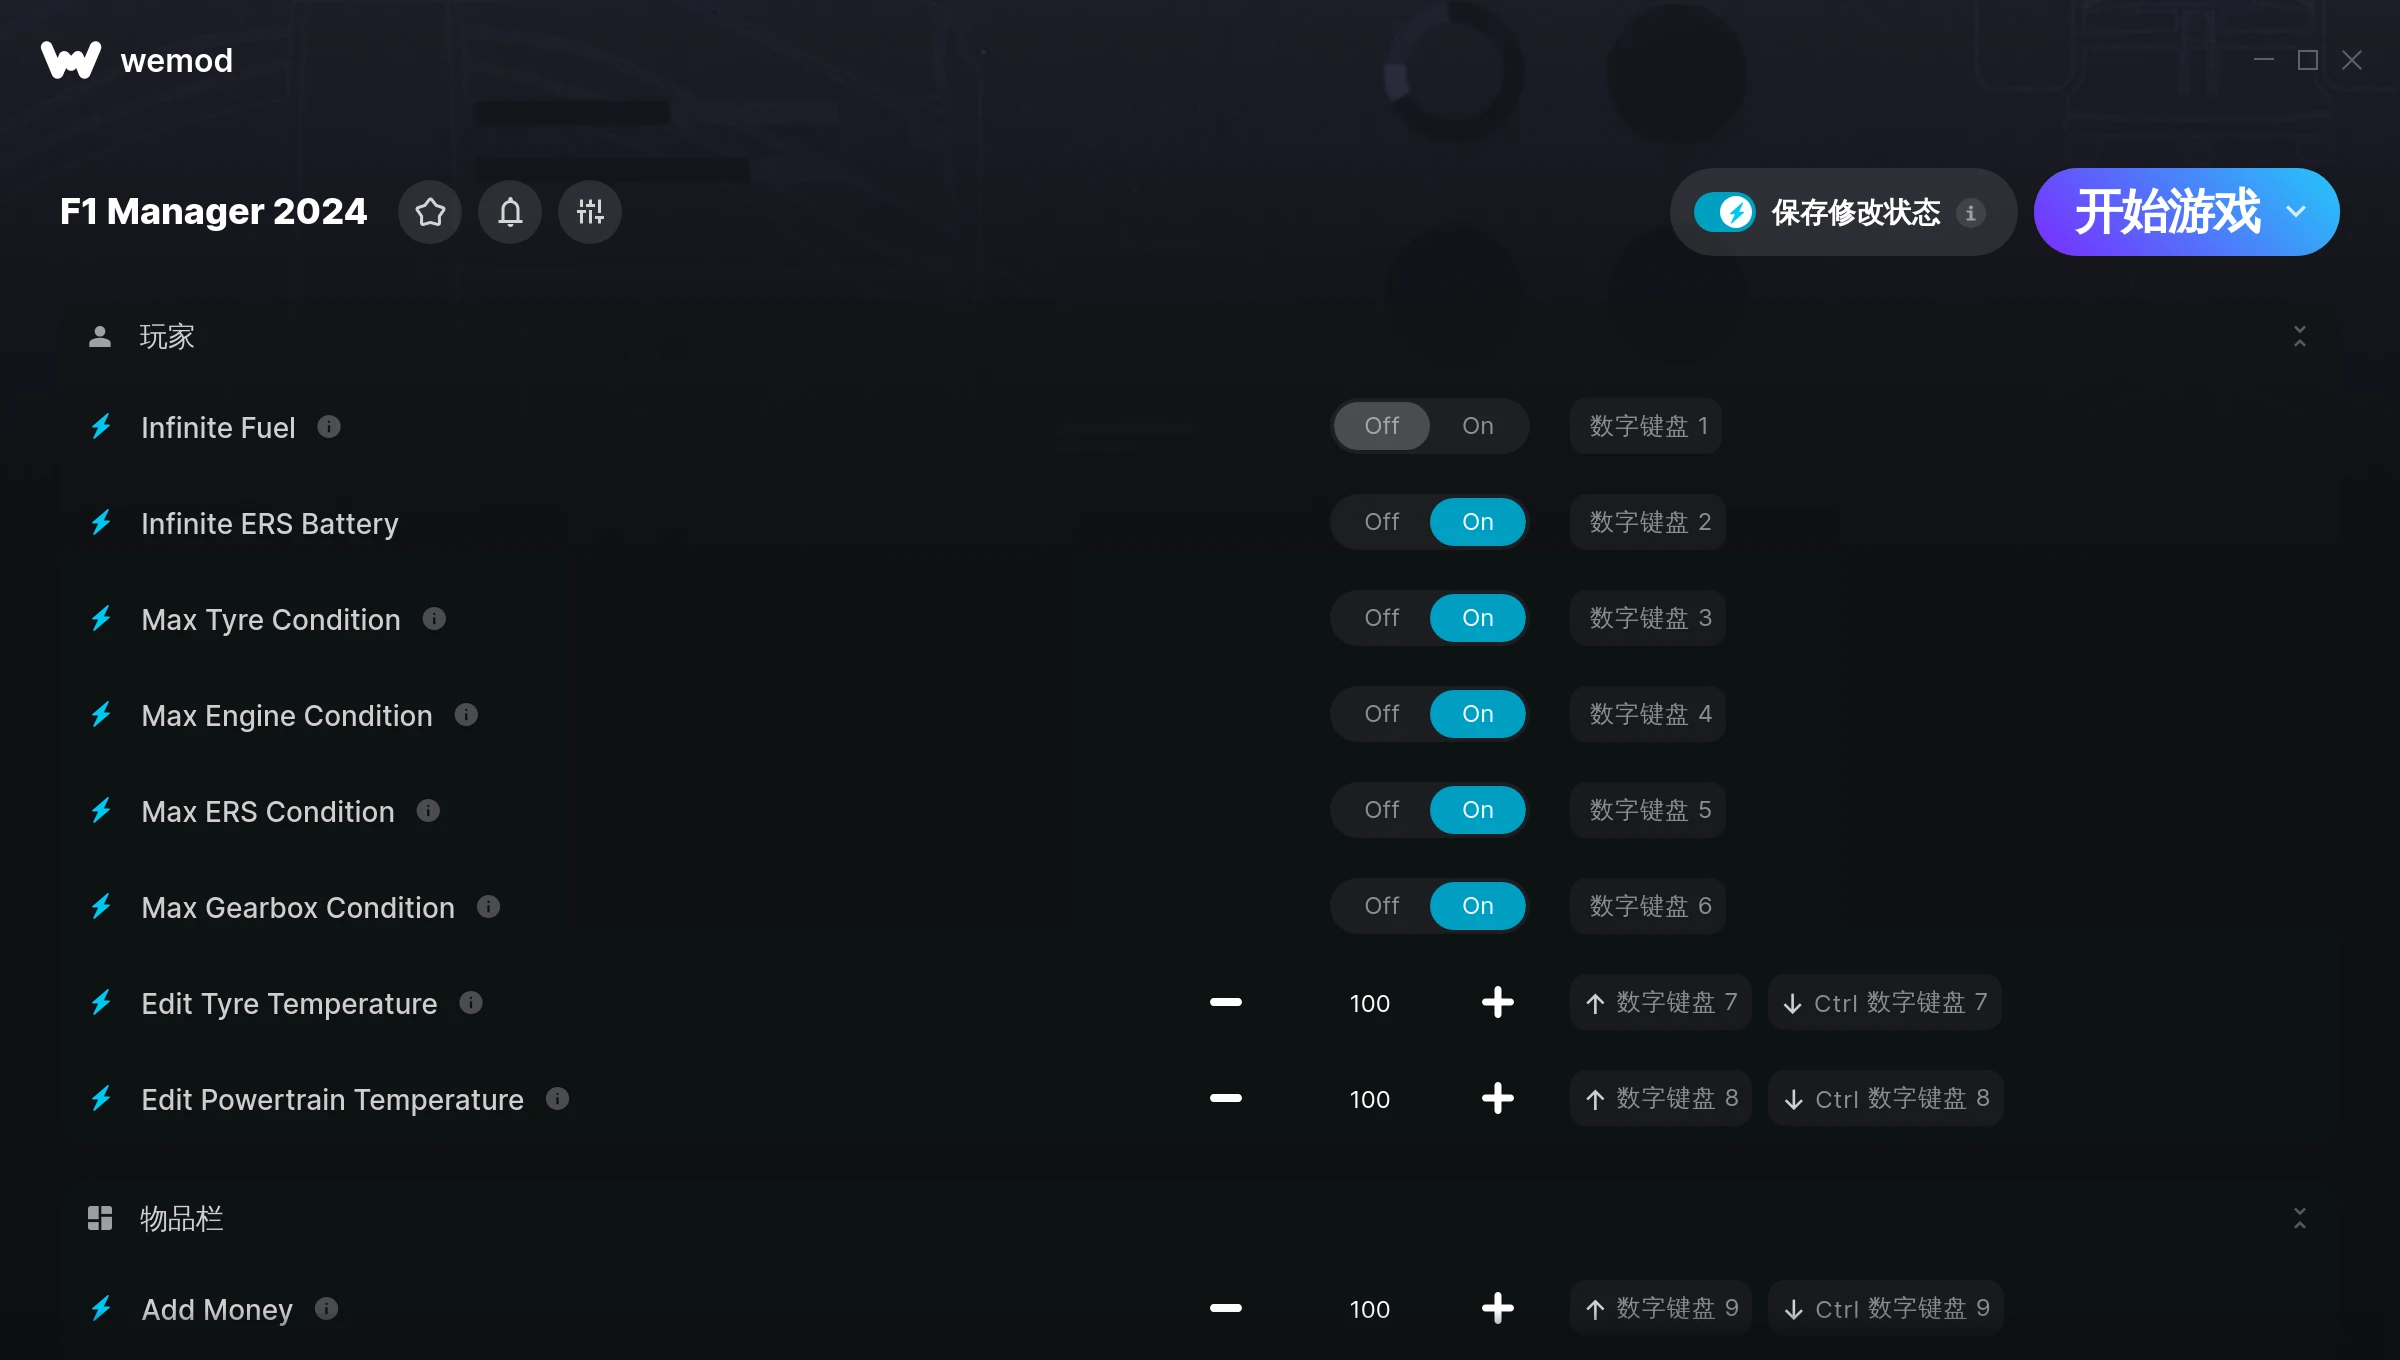Turn Infinite Fuel on

tap(1478, 426)
